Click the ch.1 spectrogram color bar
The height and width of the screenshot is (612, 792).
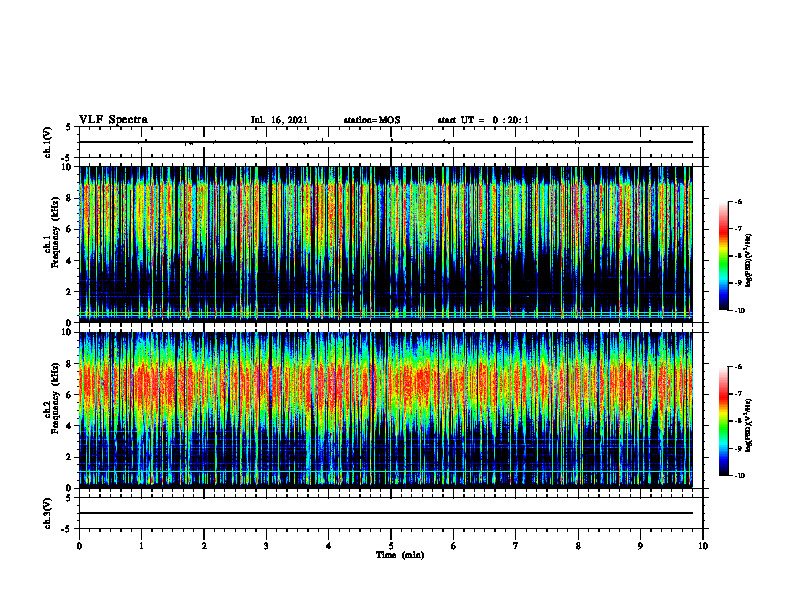tap(723, 256)
